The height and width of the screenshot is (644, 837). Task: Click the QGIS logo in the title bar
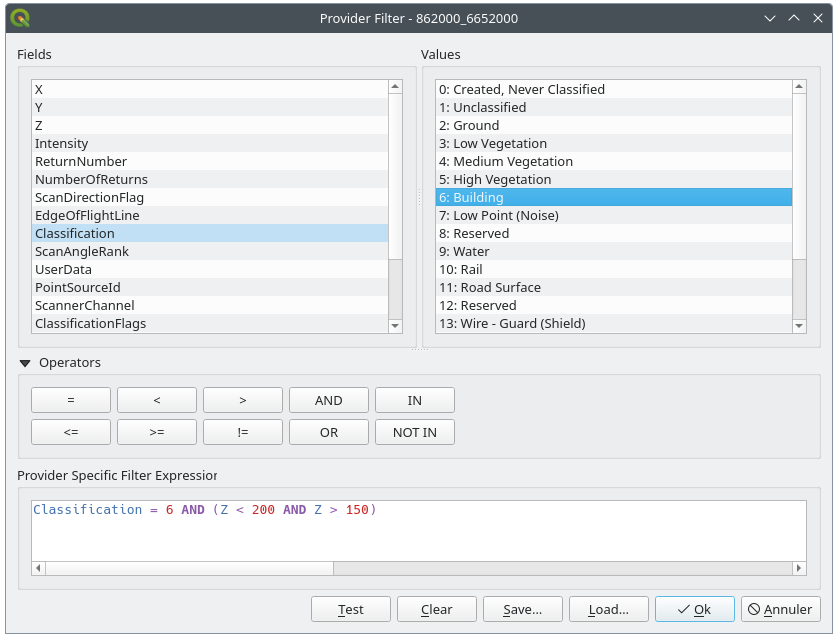[21, 18]
